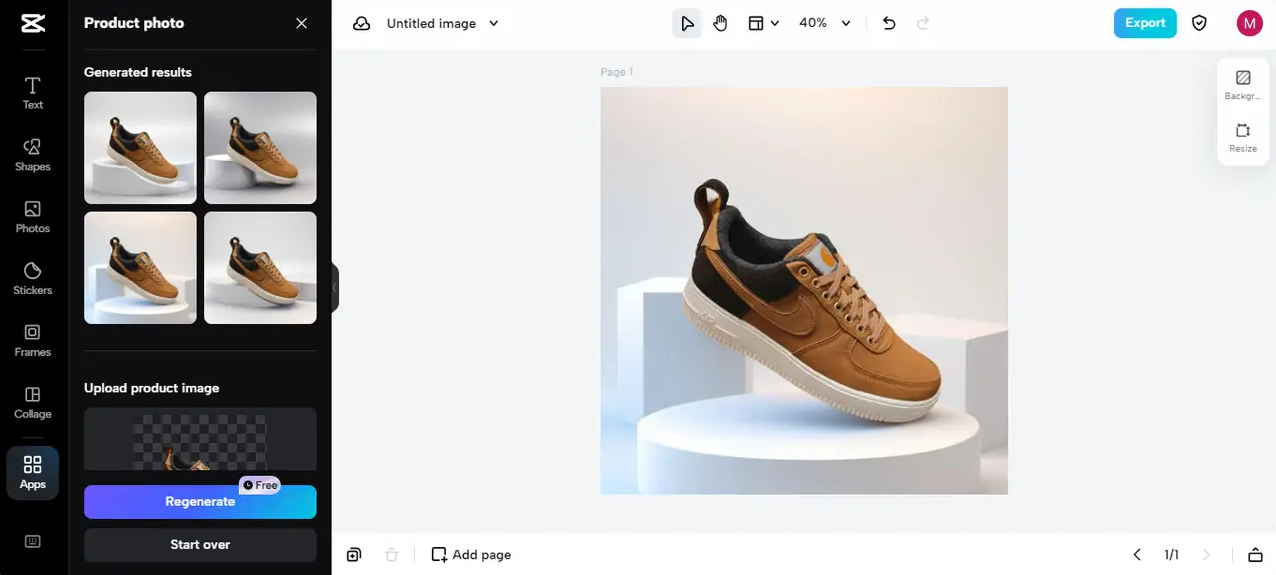Choose the Select pointer tool

(687, 23)
